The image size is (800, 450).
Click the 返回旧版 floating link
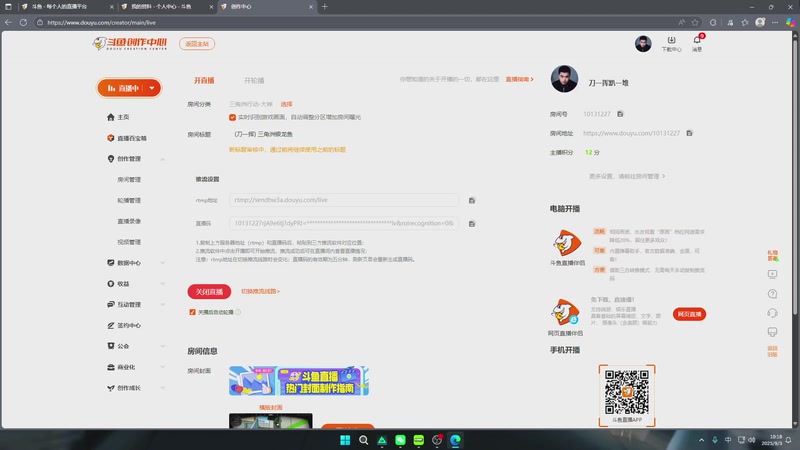pyautogui.click(x=772, y=352)
